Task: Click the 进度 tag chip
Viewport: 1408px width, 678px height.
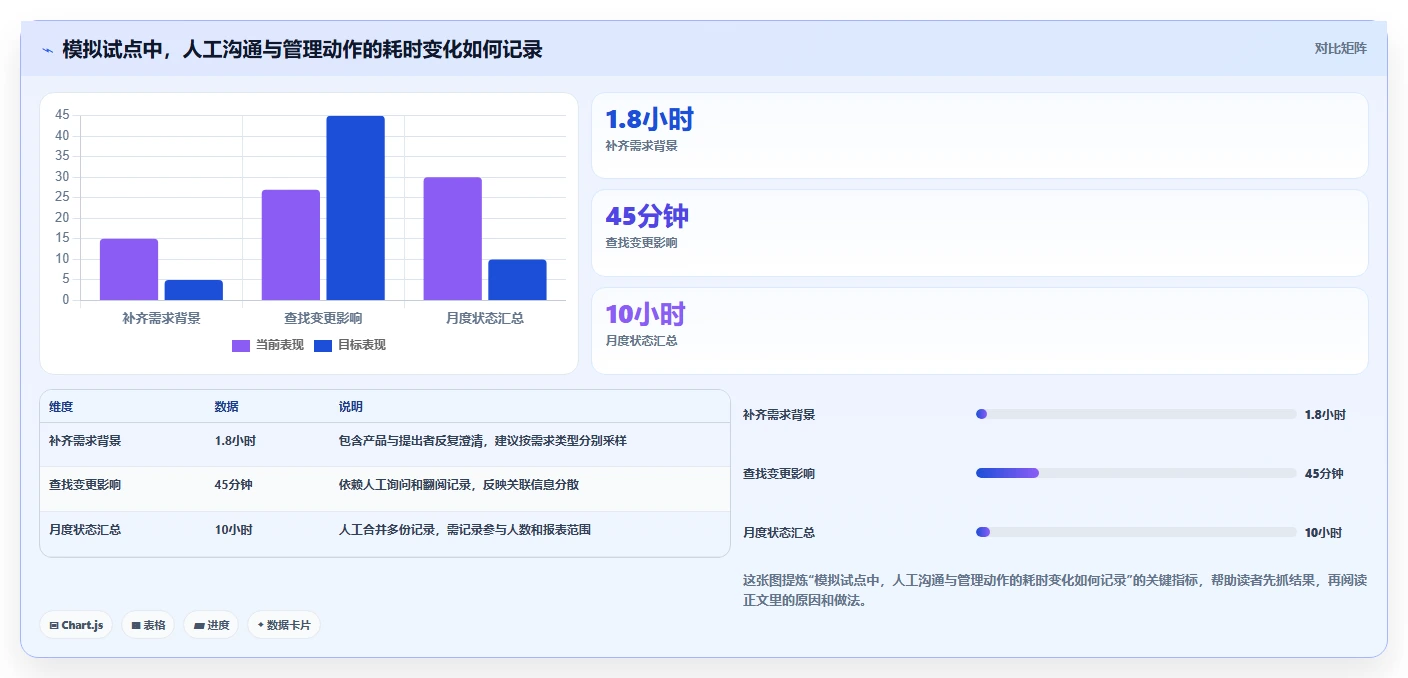Action: [211, 625]
